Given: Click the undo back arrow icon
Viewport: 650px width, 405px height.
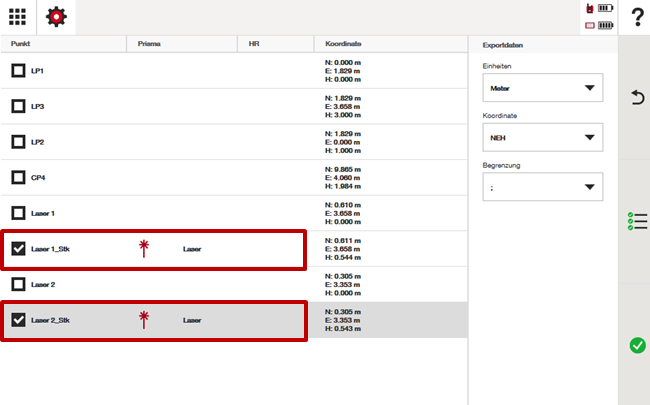Looking at the screenshot, I should tap(636, 97).
